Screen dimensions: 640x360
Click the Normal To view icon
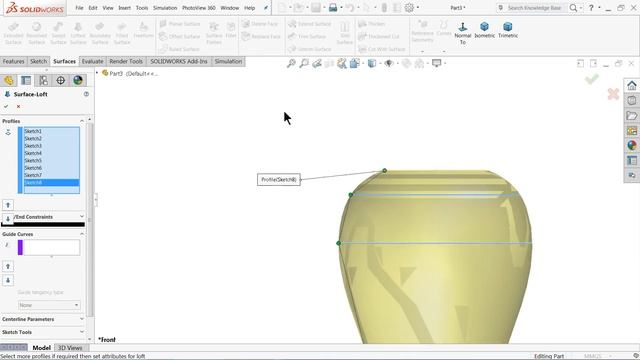click(462, 27)
